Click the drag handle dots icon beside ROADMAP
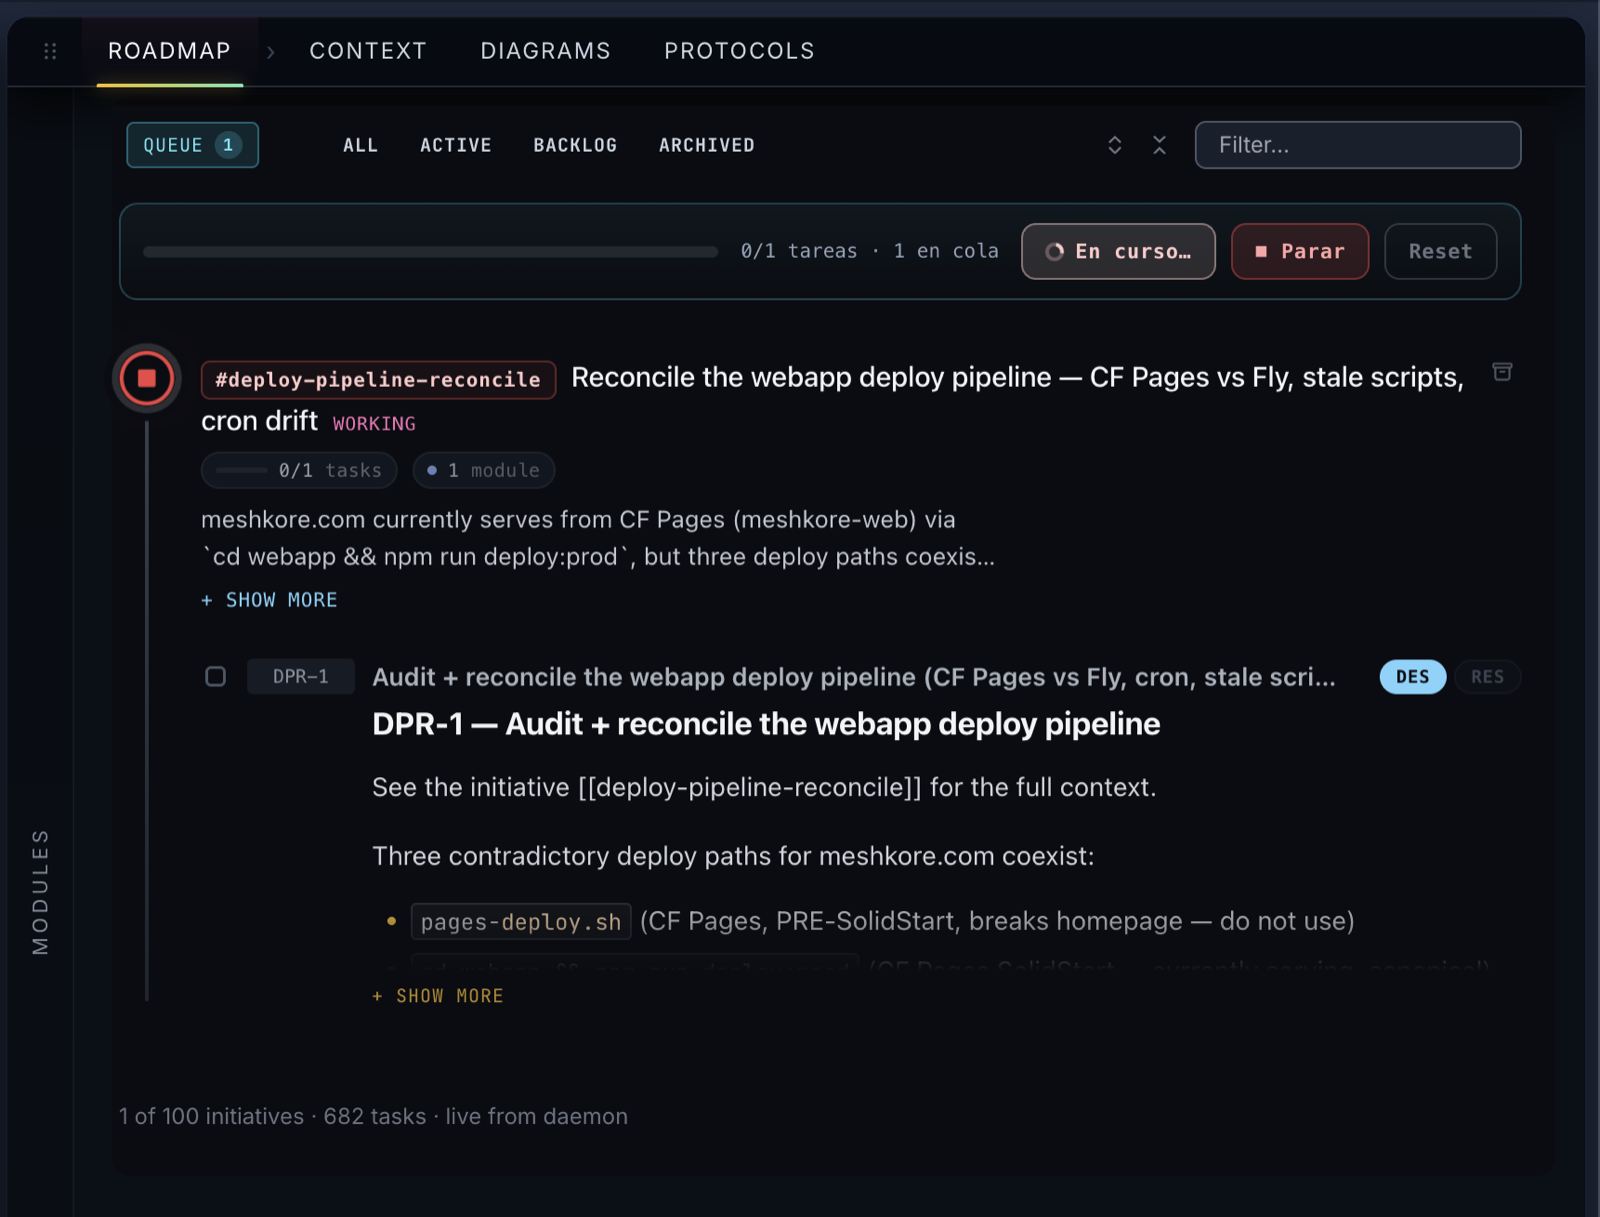 tap(50, 51)
